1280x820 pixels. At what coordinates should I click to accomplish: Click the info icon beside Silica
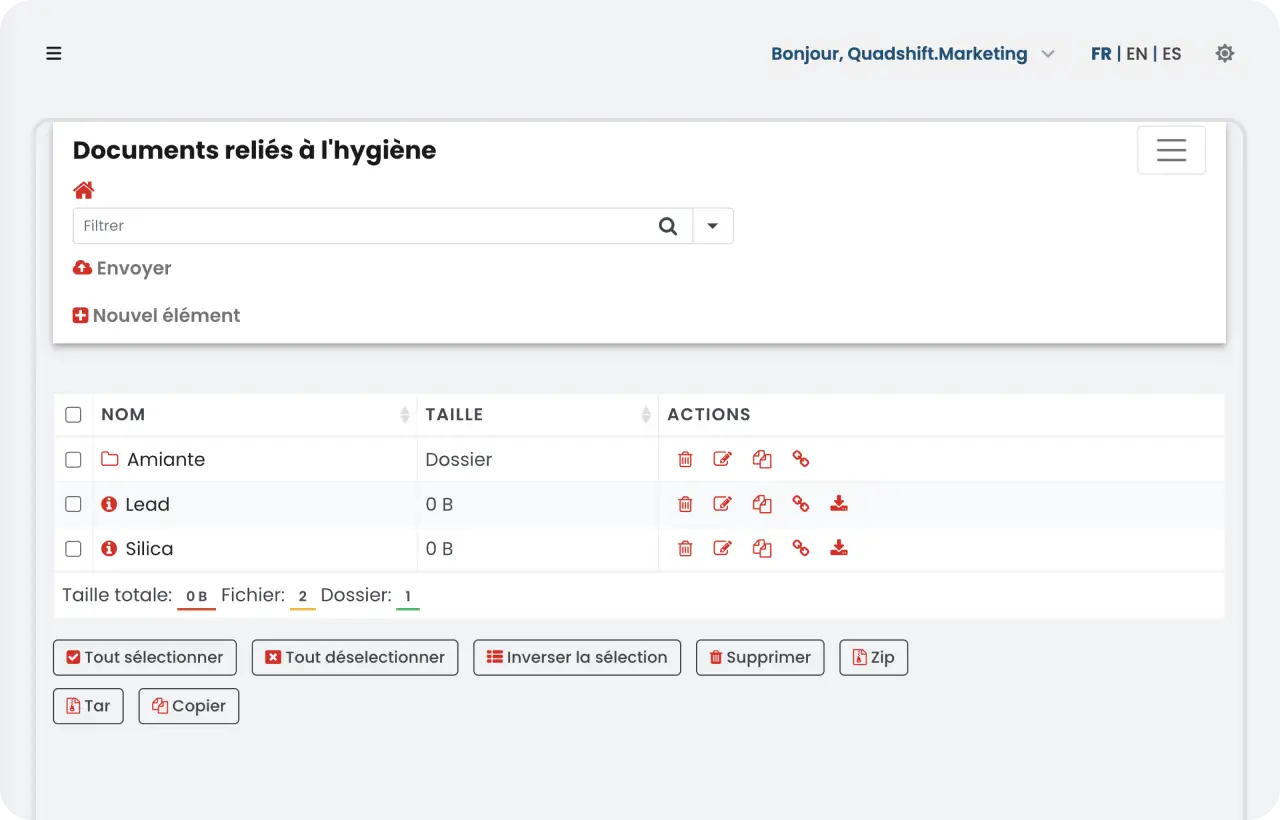point(110,548)
